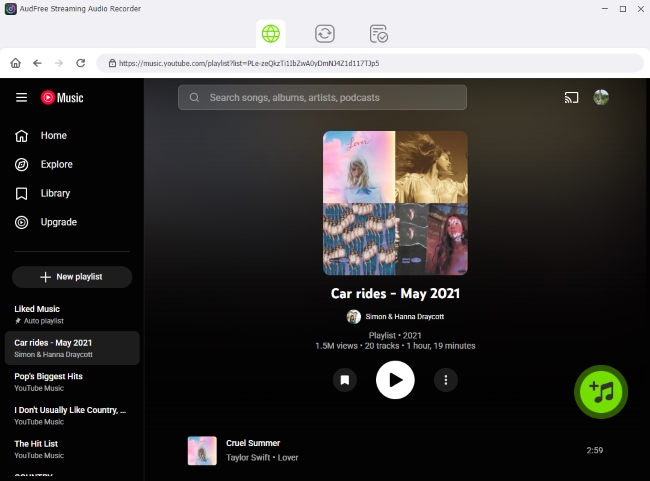Click the YouTube Music logo
The image size is (650, 481).
tap(62, 97)
